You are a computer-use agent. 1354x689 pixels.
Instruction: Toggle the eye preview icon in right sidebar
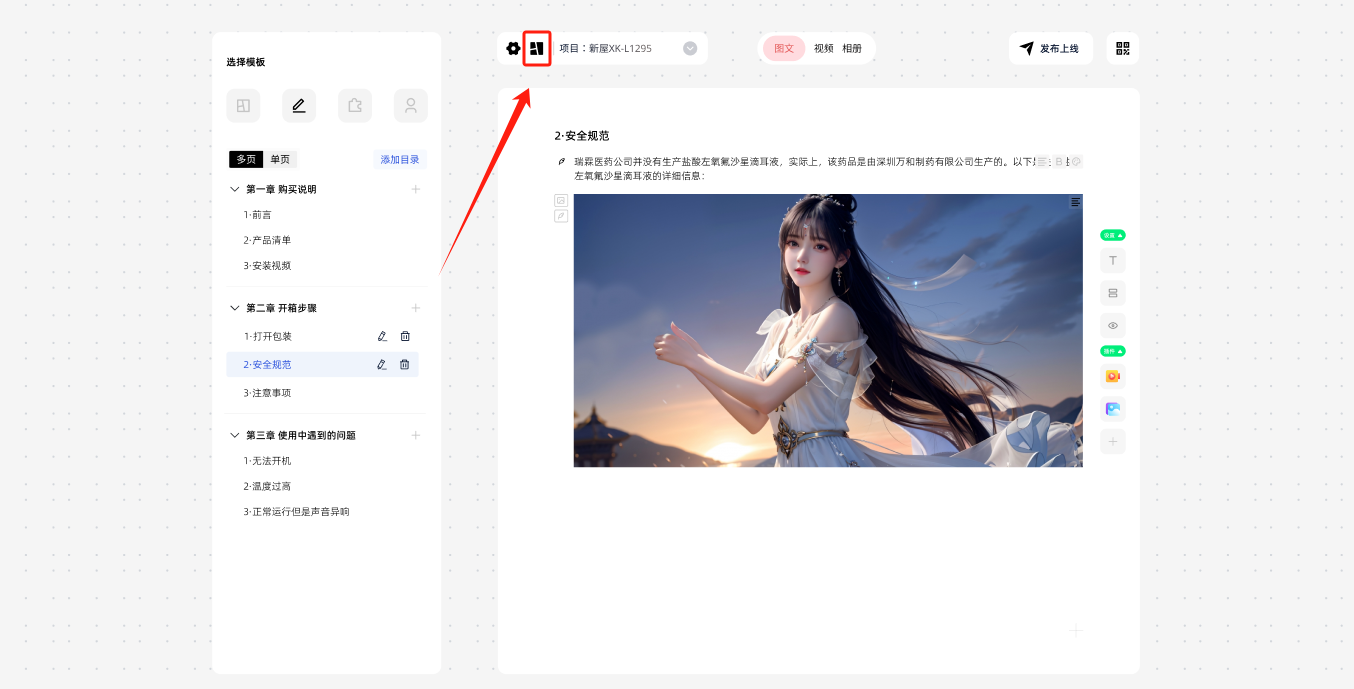[x=1112, y=325]
